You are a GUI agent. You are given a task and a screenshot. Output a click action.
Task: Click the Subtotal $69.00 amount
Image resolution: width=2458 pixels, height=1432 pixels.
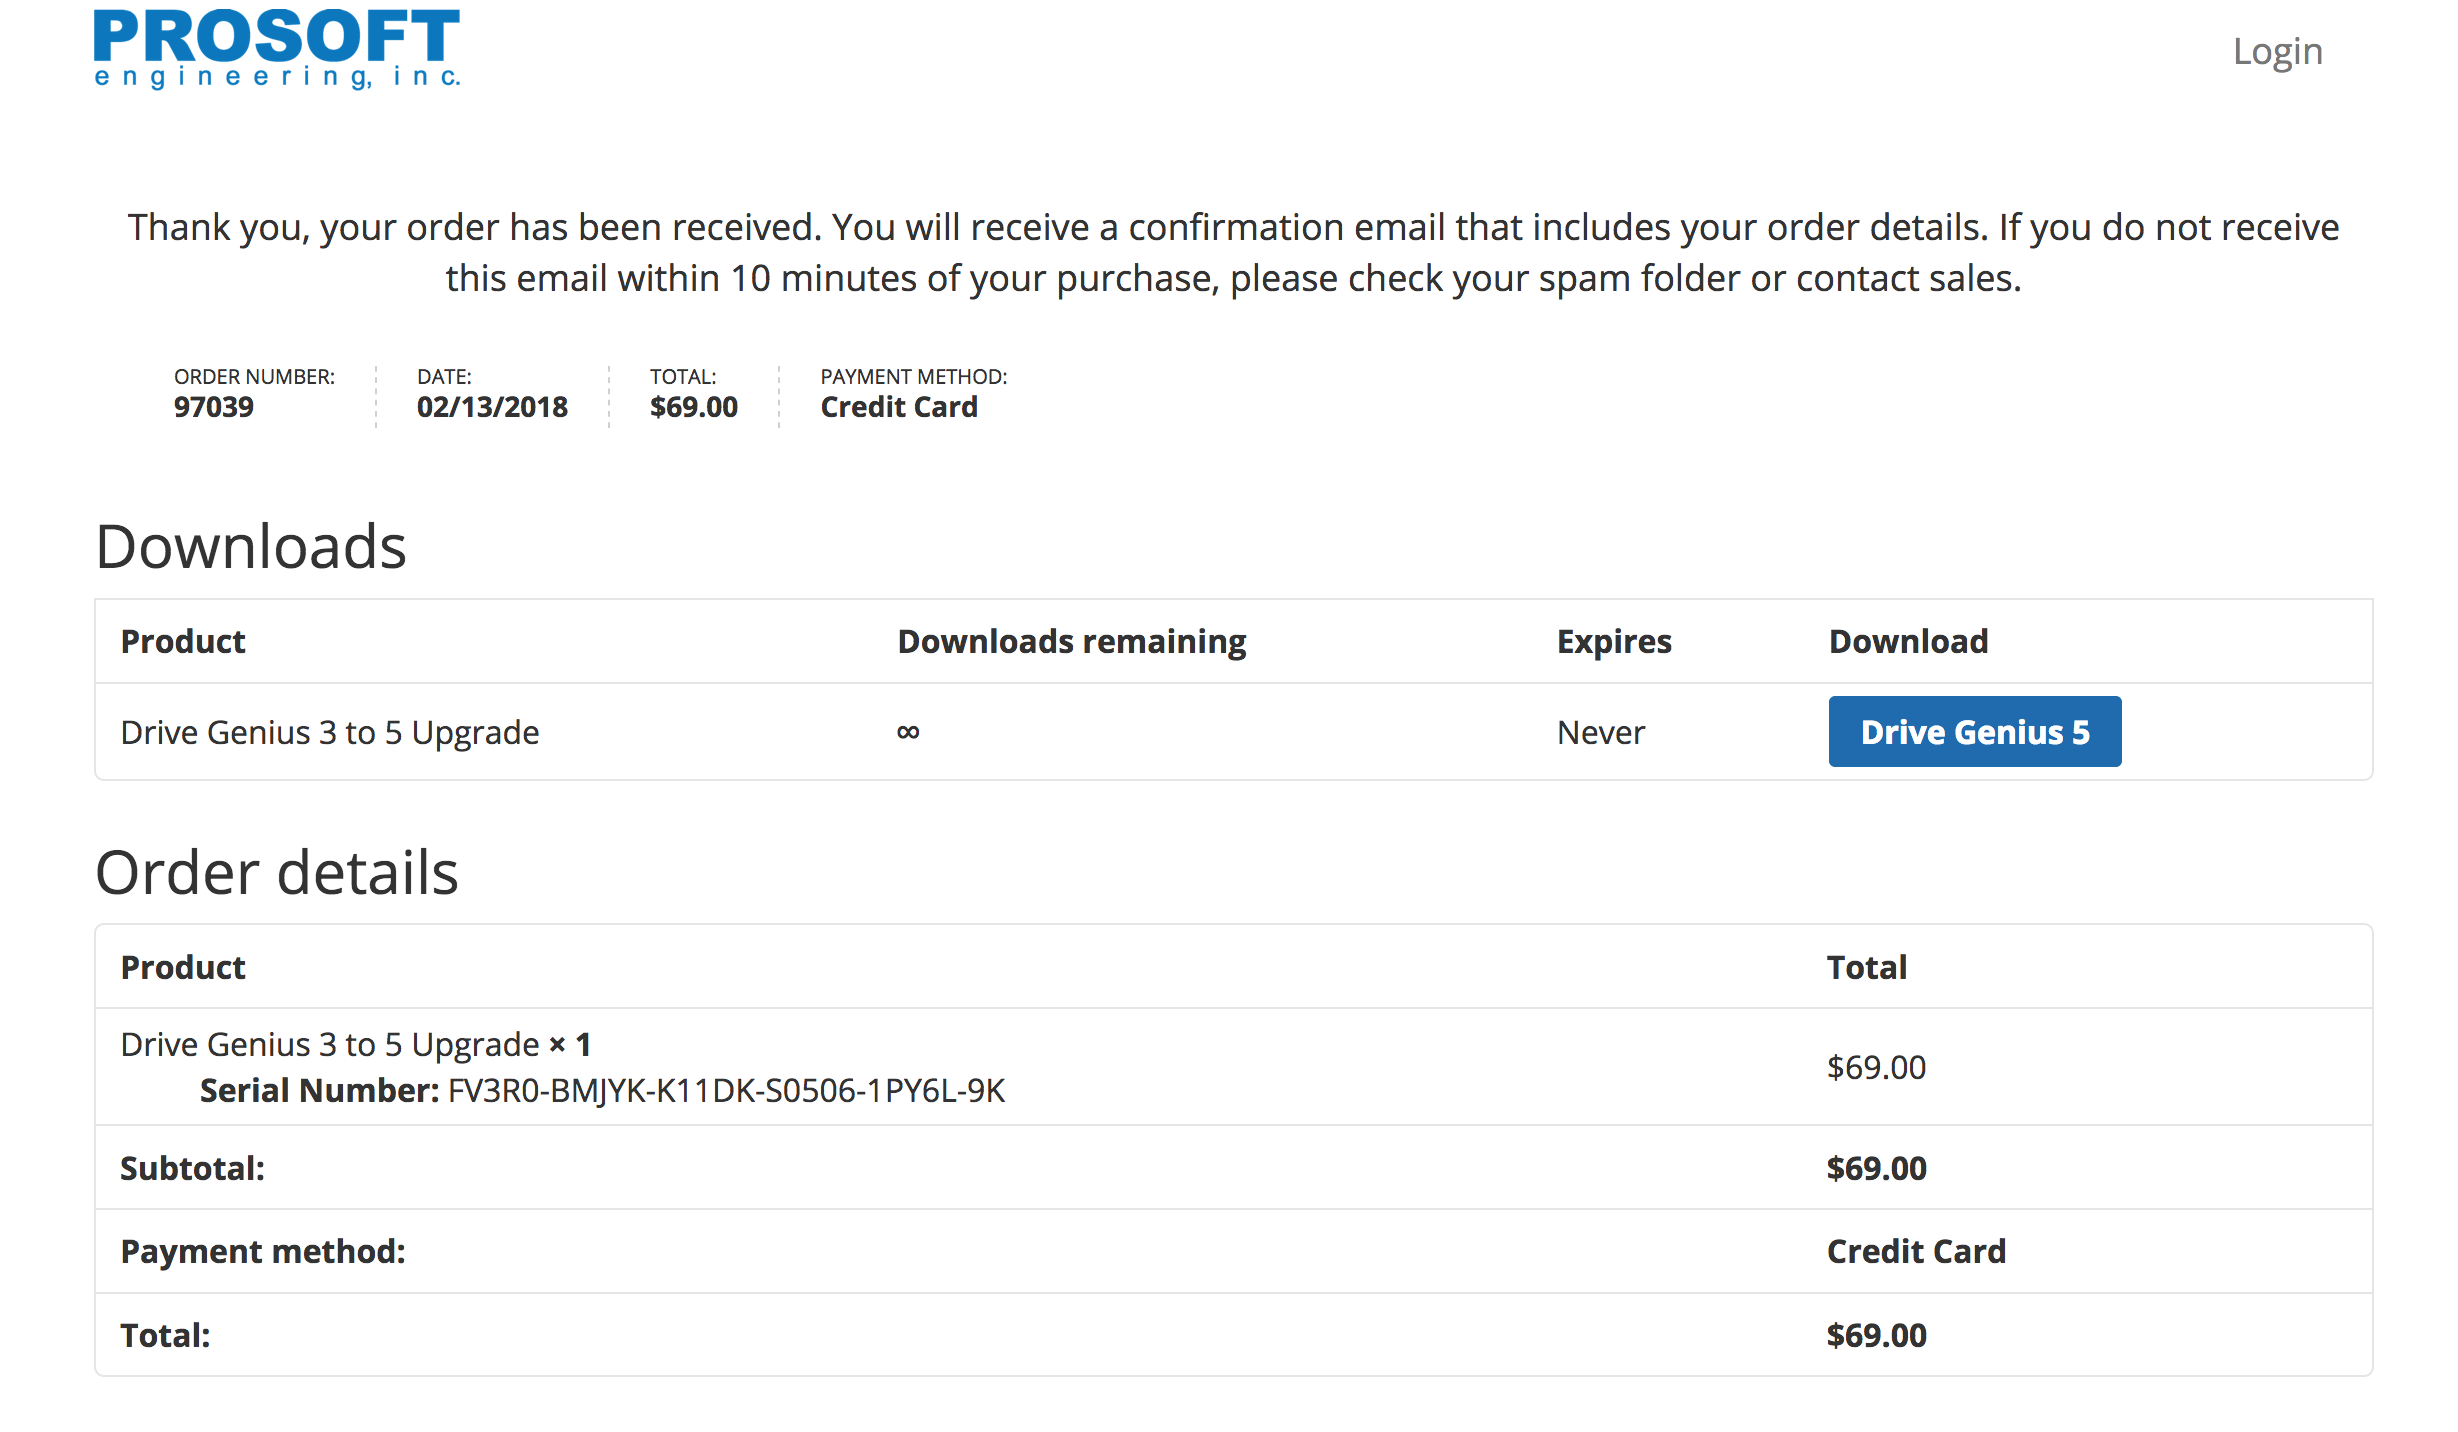click(1876, 1168)
